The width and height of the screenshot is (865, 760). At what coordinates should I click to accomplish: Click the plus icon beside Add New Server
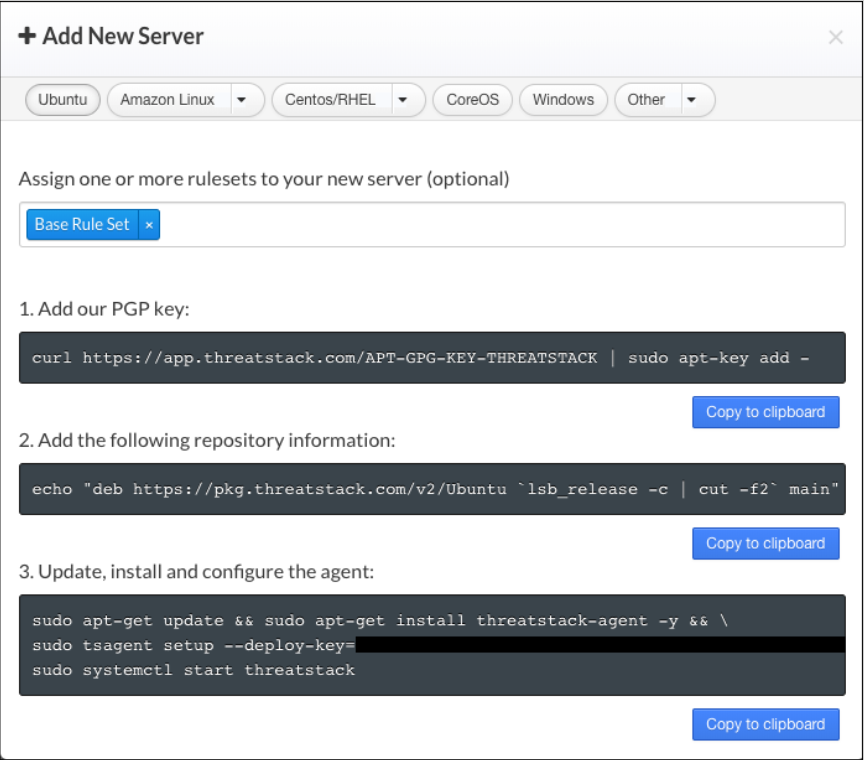pyautogui.click(x=27, y=36)
